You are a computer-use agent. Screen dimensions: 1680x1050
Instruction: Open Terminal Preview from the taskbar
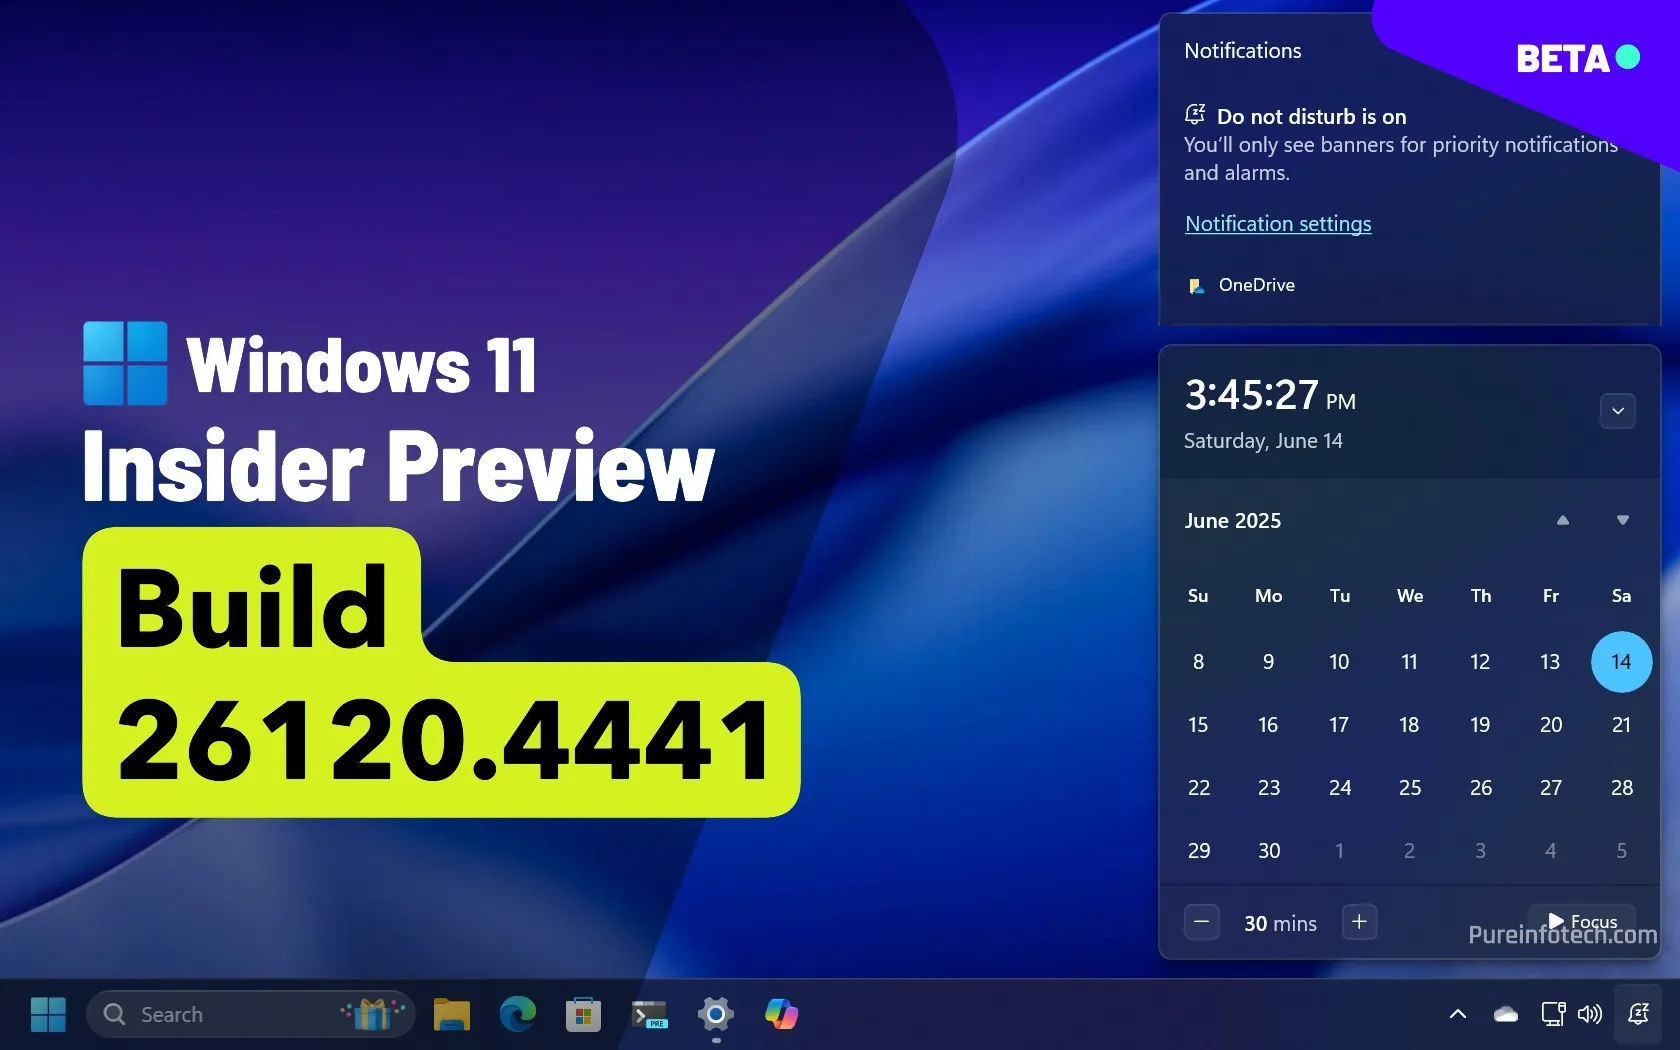[x=650, y=1014]
